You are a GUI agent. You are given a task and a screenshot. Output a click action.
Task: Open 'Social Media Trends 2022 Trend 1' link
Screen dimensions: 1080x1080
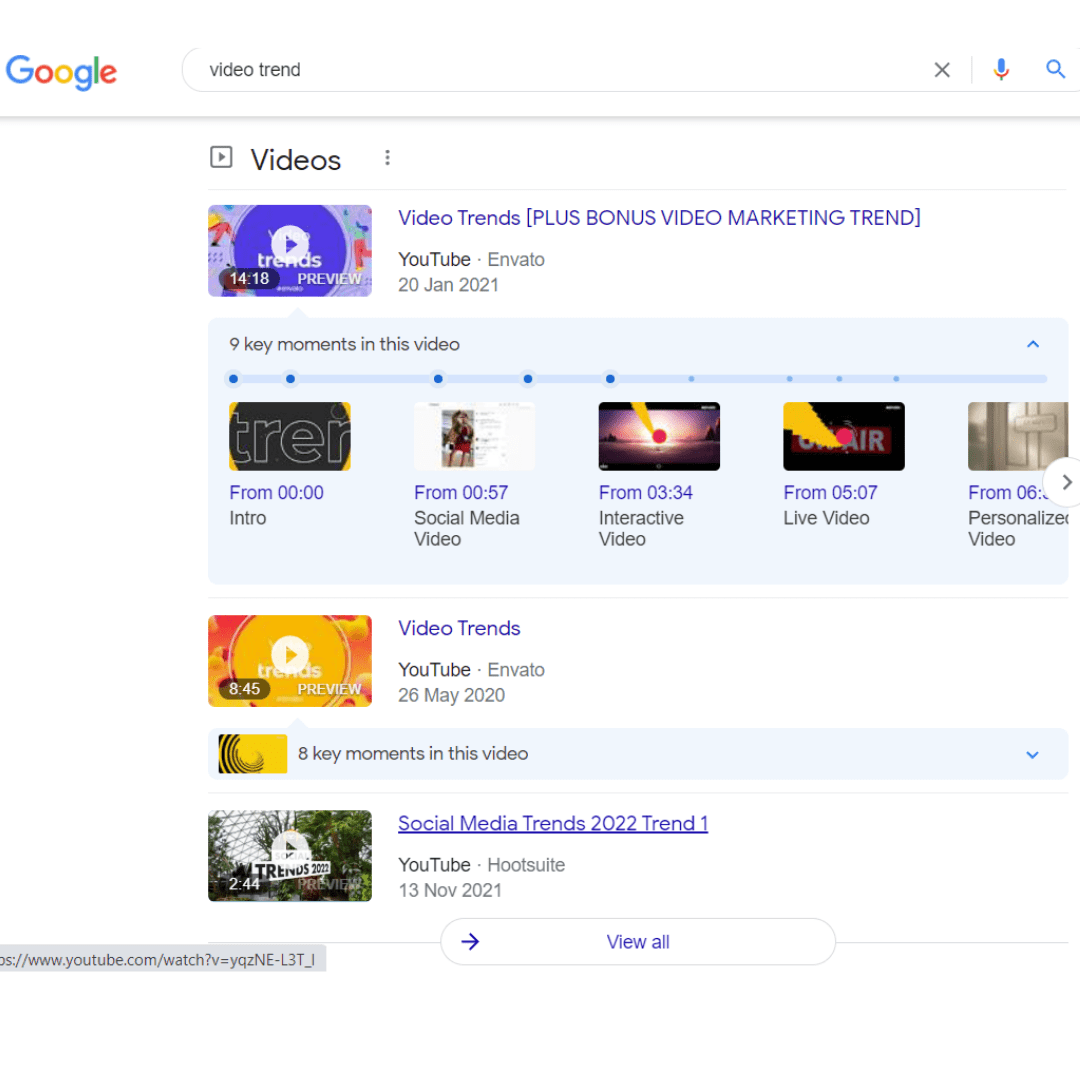tap(553, 824)
